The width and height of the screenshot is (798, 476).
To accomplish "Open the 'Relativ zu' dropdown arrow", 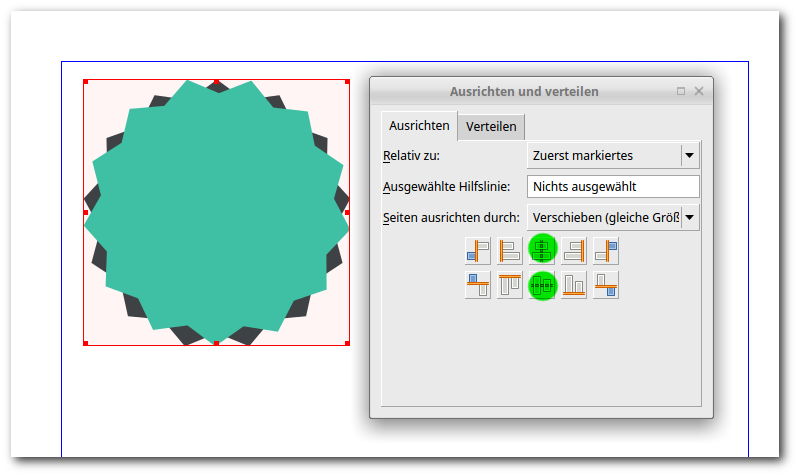I will pos(689,155).
